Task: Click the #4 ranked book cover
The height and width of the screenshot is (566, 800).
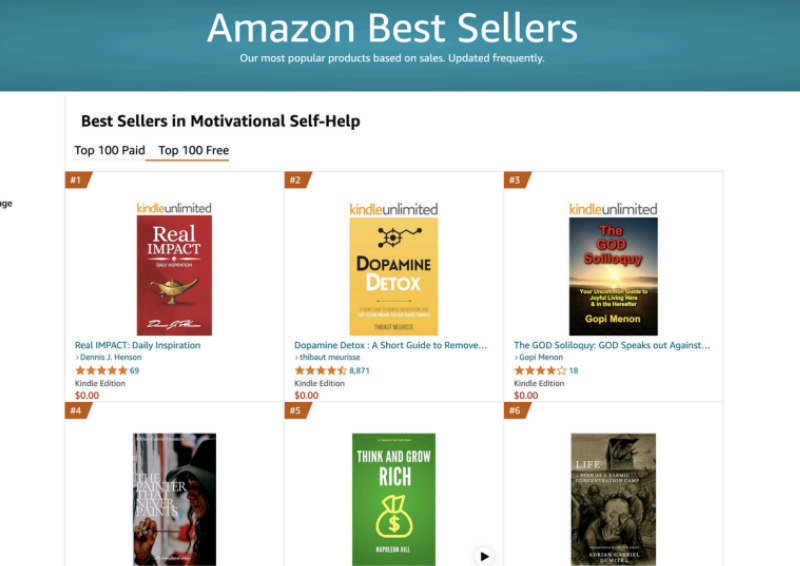Action: pyautogui.click(x=174, y=499)
